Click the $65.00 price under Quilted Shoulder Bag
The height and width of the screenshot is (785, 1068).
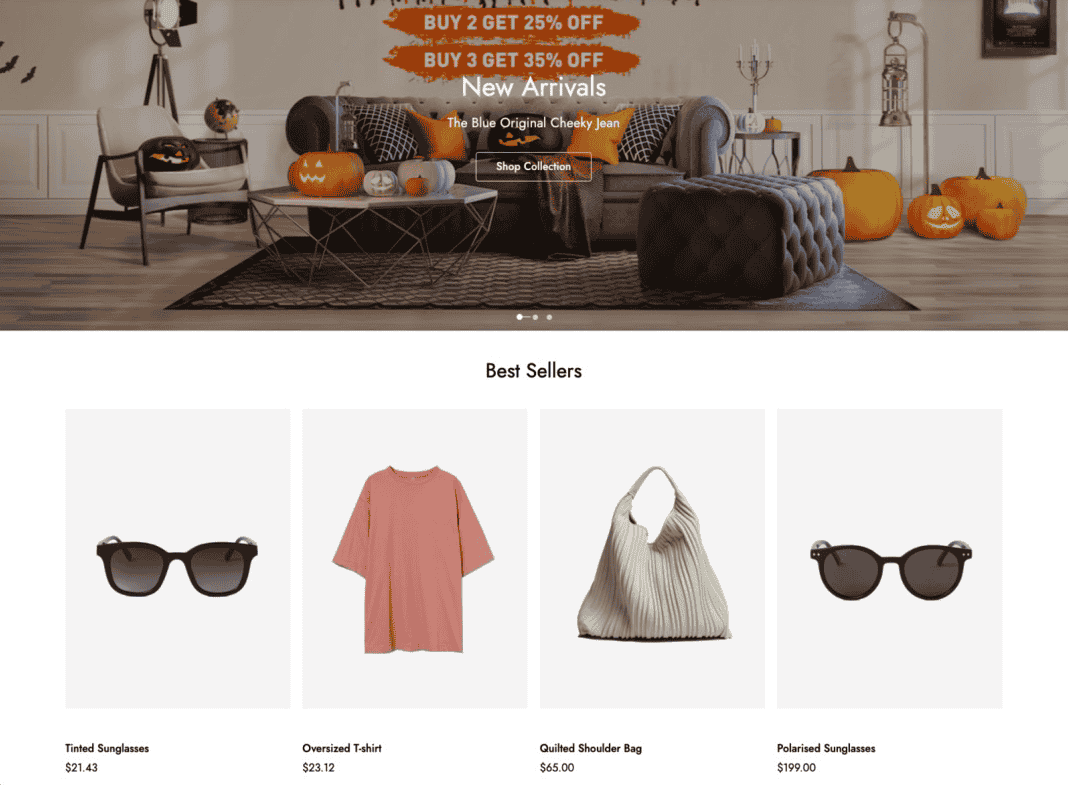[x=557, y=767]
